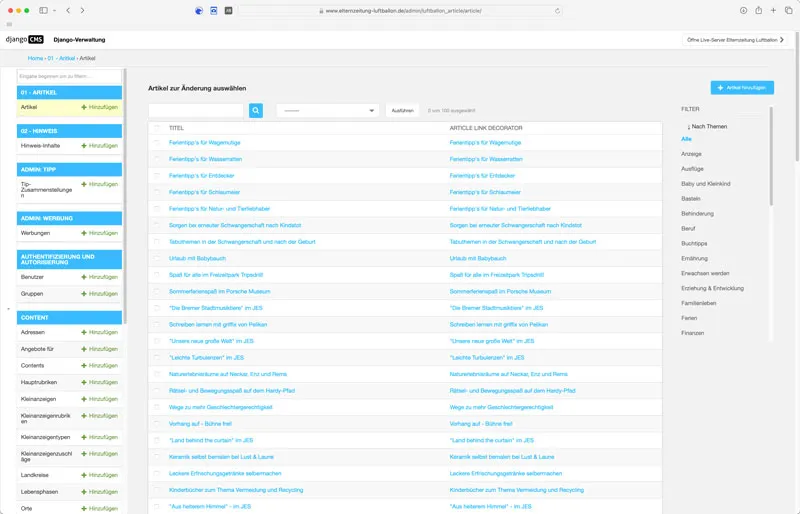Go forward with Safari forward arrow
The image size is (800, 514).
[x=82, y=10]
